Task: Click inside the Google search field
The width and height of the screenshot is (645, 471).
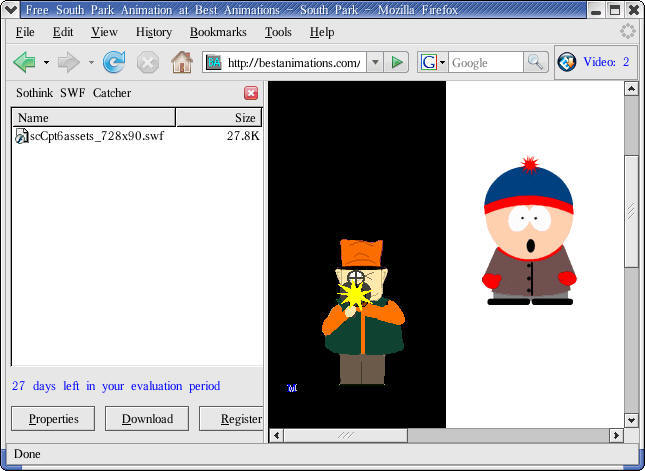Action: coord(486,63)
